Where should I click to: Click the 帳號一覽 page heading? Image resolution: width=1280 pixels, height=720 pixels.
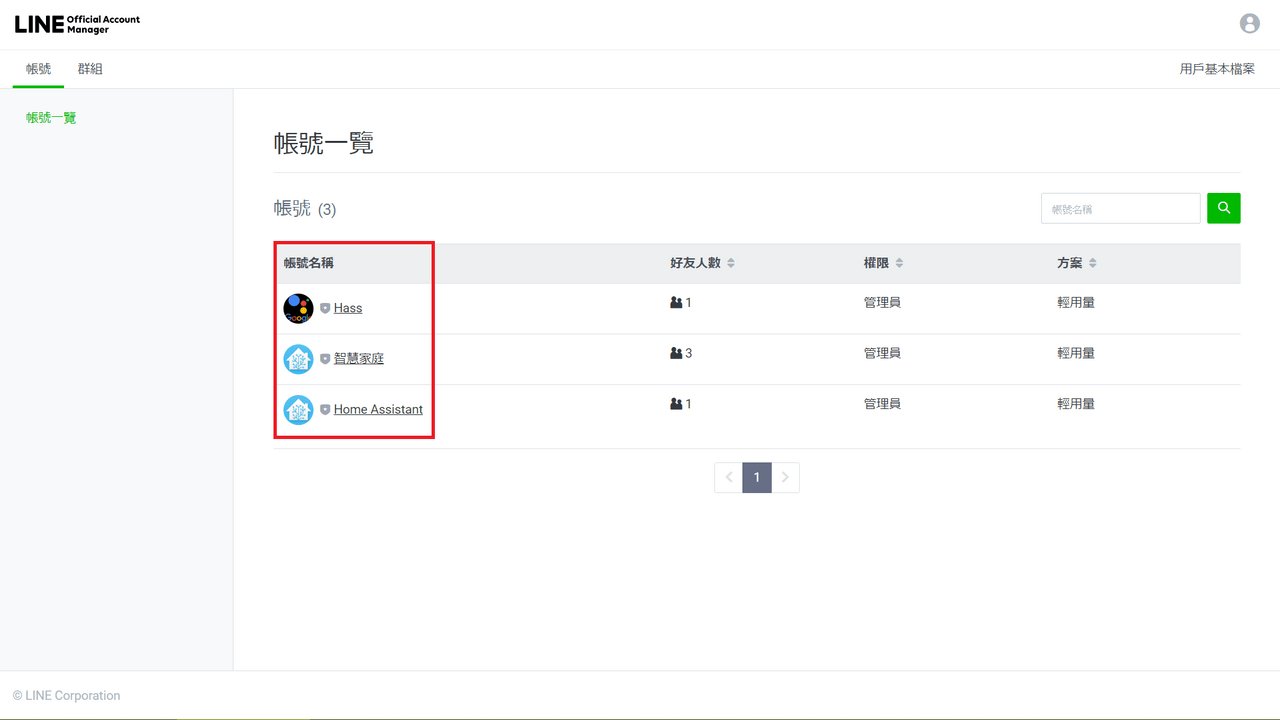pos(324,143)
